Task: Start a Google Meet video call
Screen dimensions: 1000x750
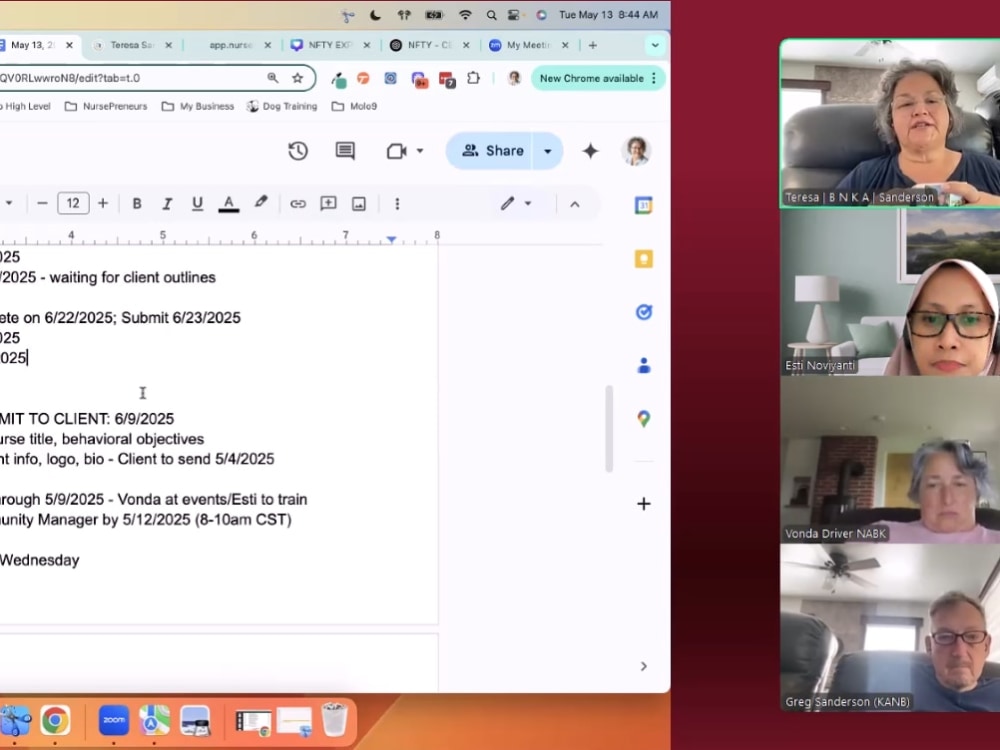Action: coord(397,151)
